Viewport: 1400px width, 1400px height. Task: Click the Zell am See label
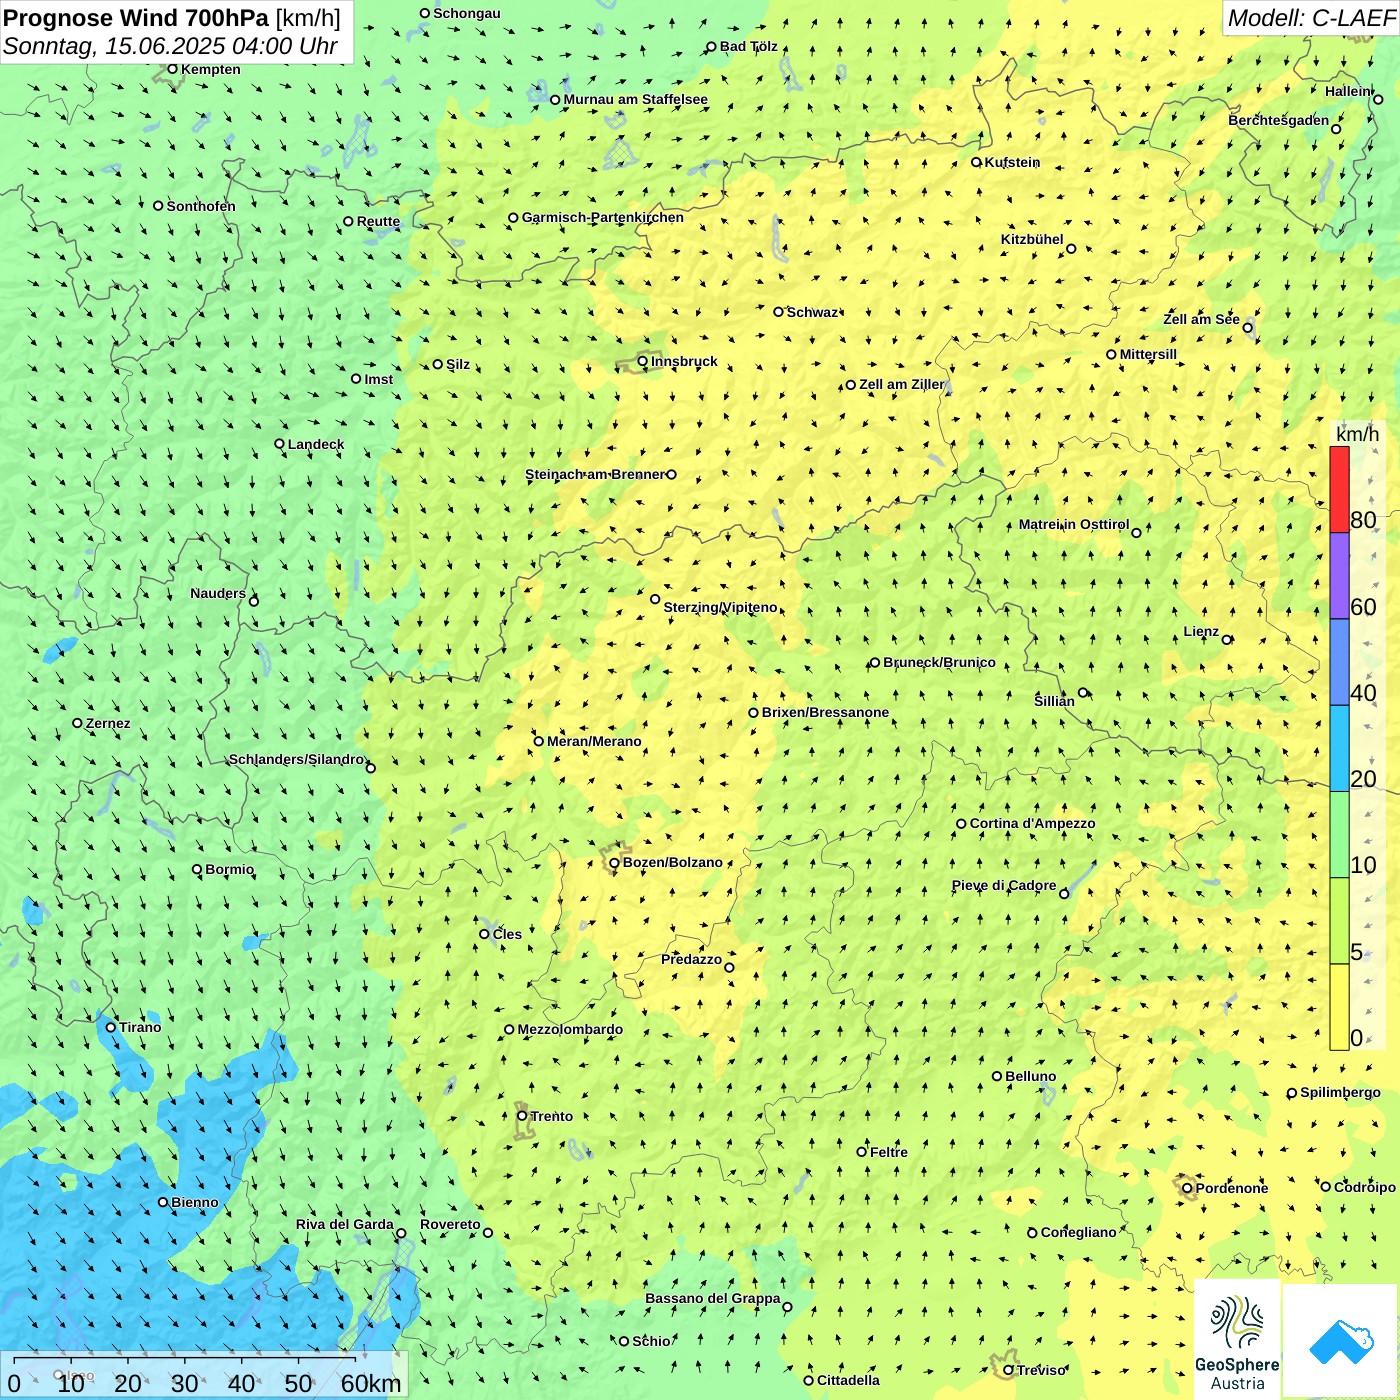coord(1201,319)
